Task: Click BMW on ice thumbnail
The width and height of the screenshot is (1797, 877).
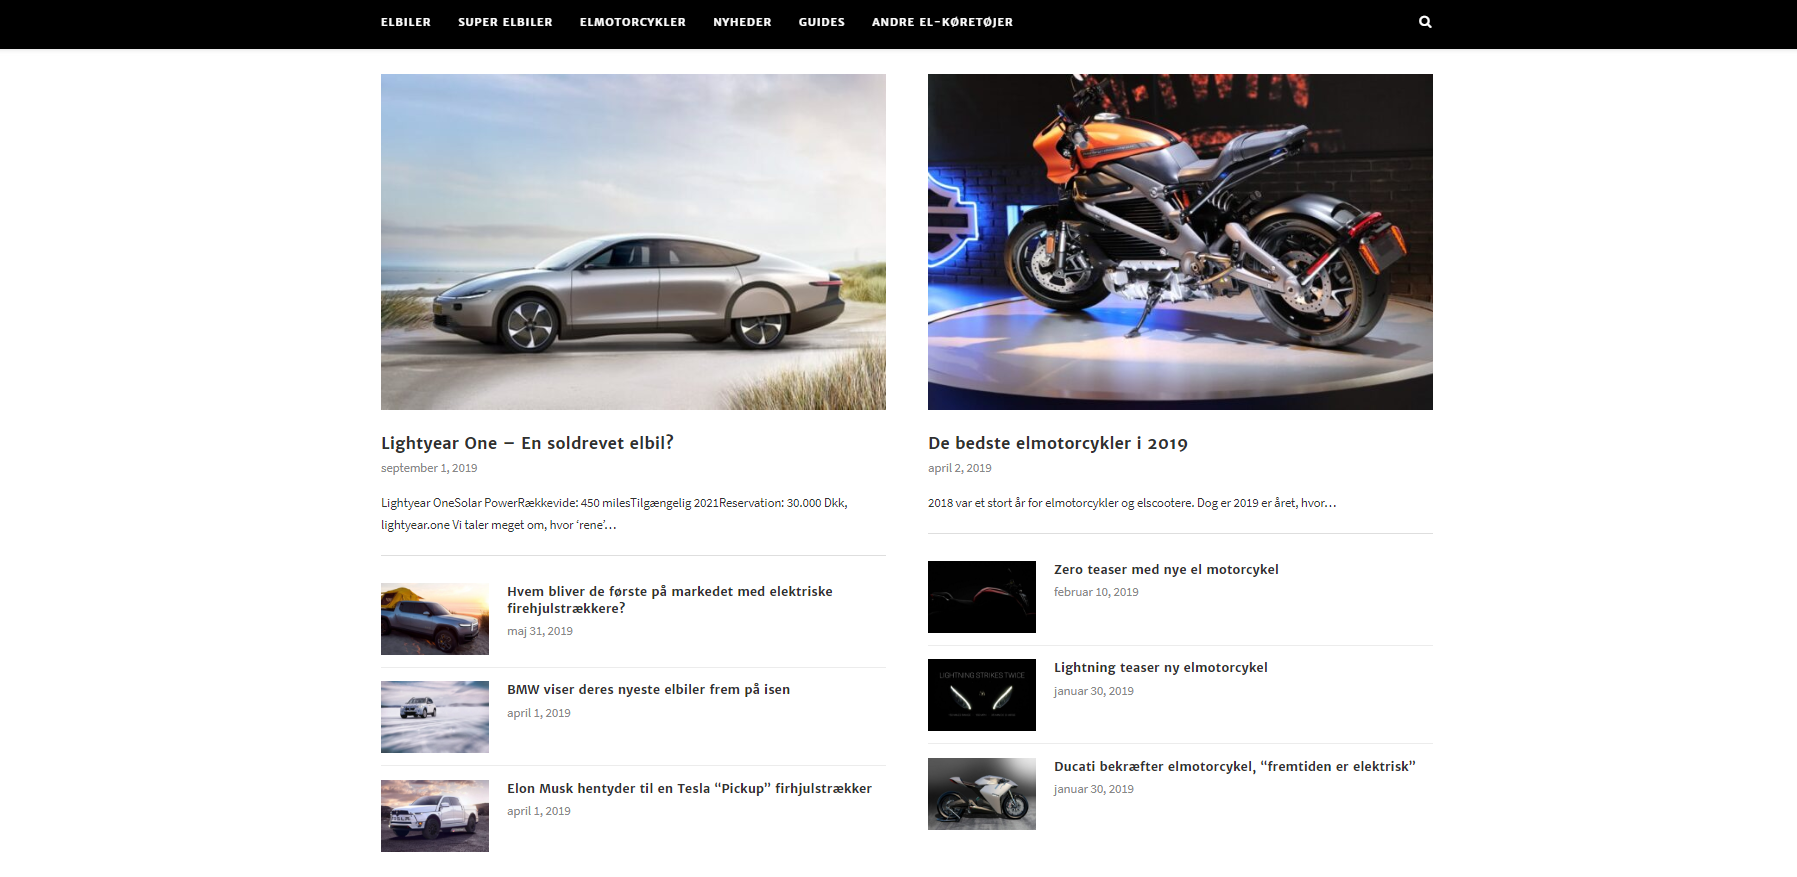Action: [x=435, y=717]
